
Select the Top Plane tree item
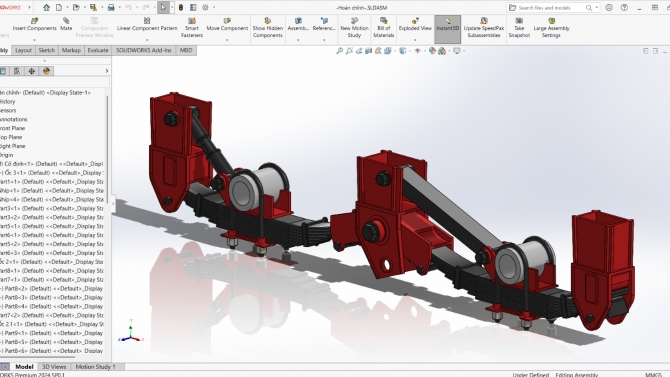pos(11,137)
